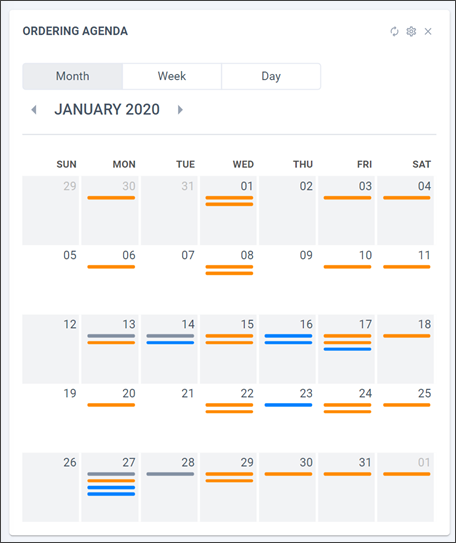The width and height of the screenshot is (456, 543).
Task: Close the Ordering Agenda panel
Action: (x=428, y=32)
